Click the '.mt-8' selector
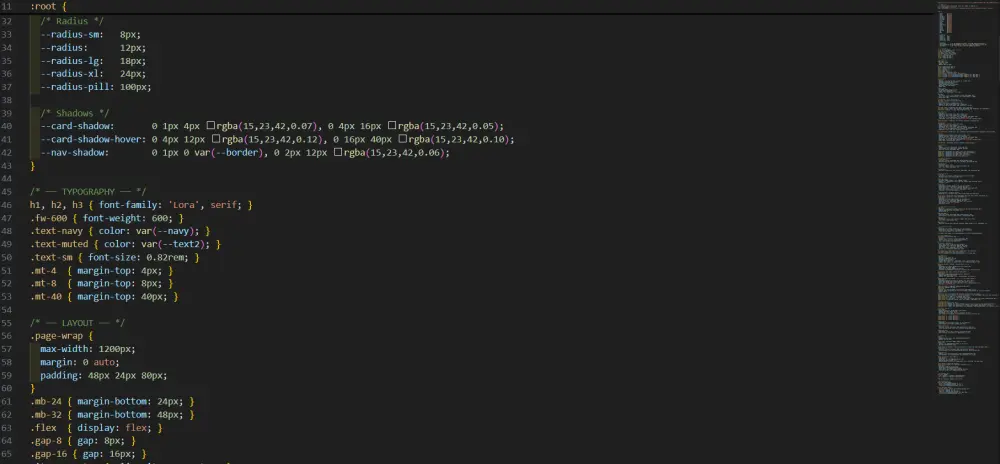The image size is (1000, 464). (43, 284)
